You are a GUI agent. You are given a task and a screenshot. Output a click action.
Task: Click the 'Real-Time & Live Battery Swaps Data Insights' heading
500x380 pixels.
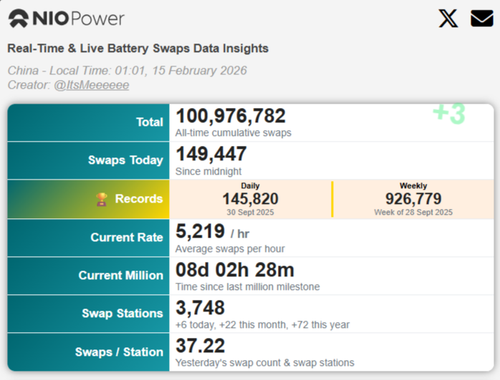click(x=138, y=48)
